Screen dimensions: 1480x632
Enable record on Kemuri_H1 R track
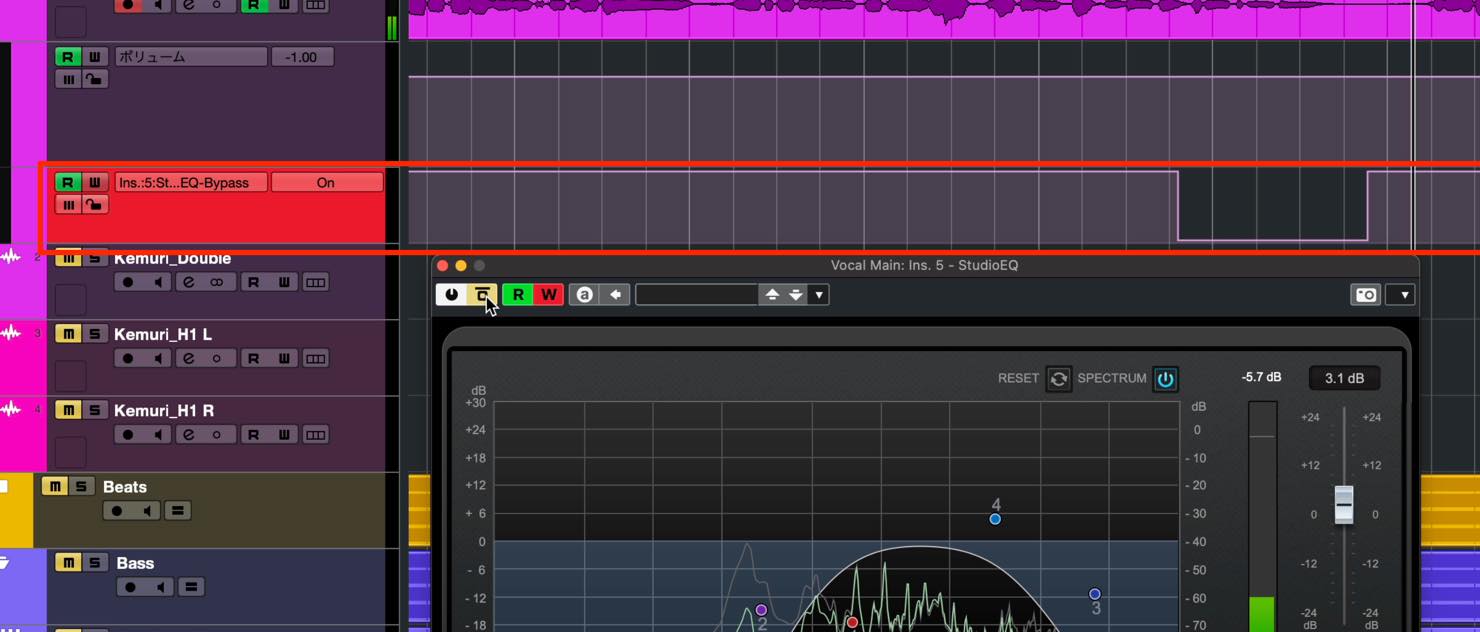pyautogui.click(x=128, y=434)
